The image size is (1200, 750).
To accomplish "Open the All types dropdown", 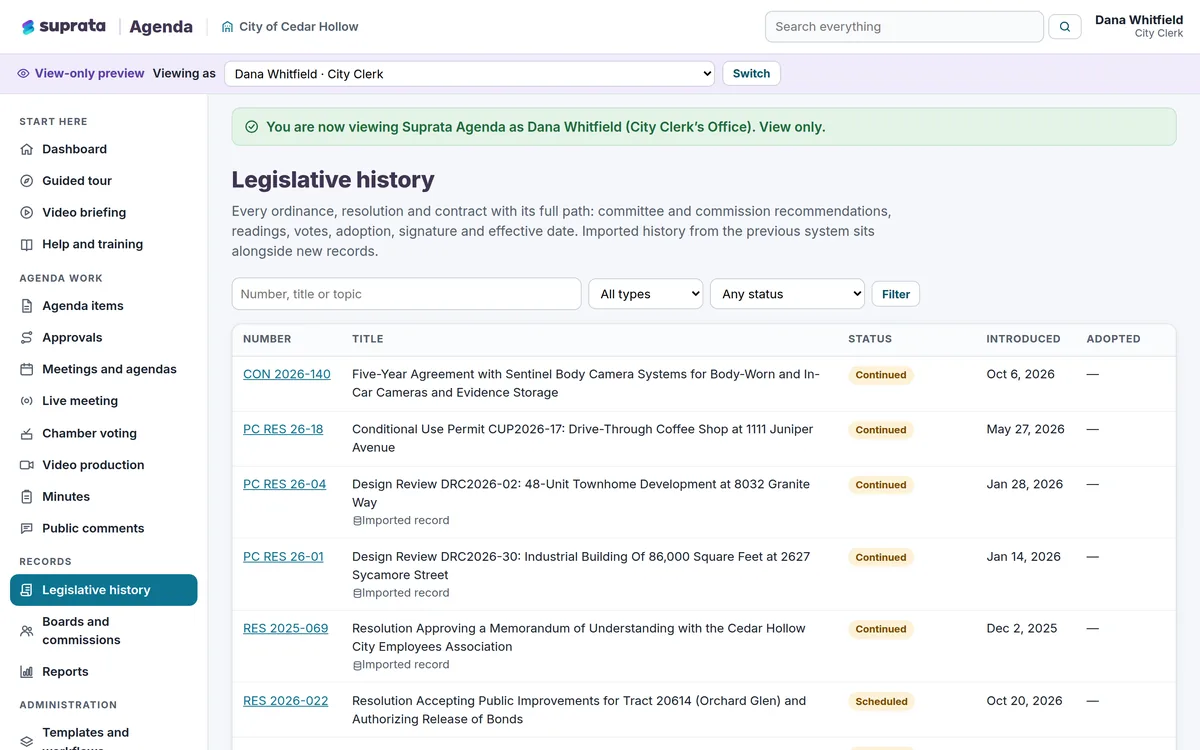I will [x=645, y=294].
